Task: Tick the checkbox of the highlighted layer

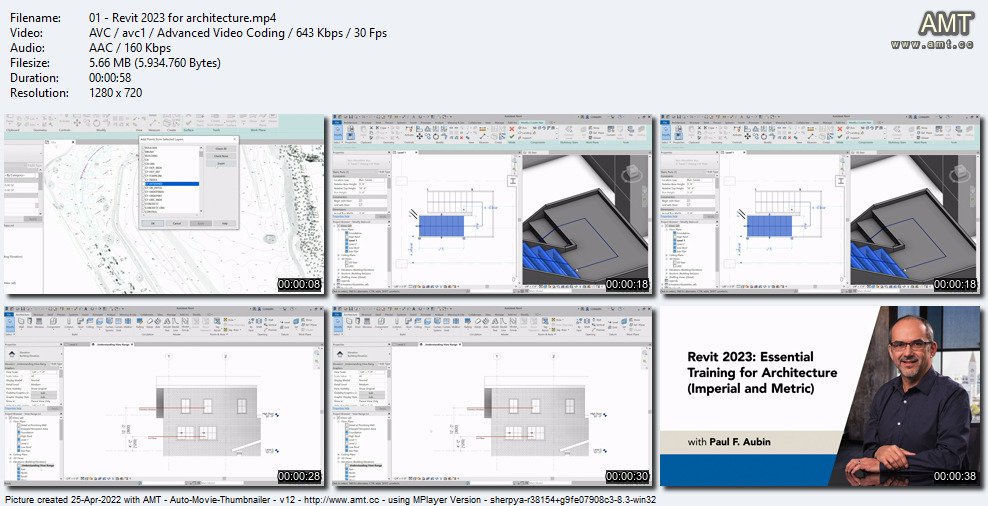Action: [x=143, y=184]
